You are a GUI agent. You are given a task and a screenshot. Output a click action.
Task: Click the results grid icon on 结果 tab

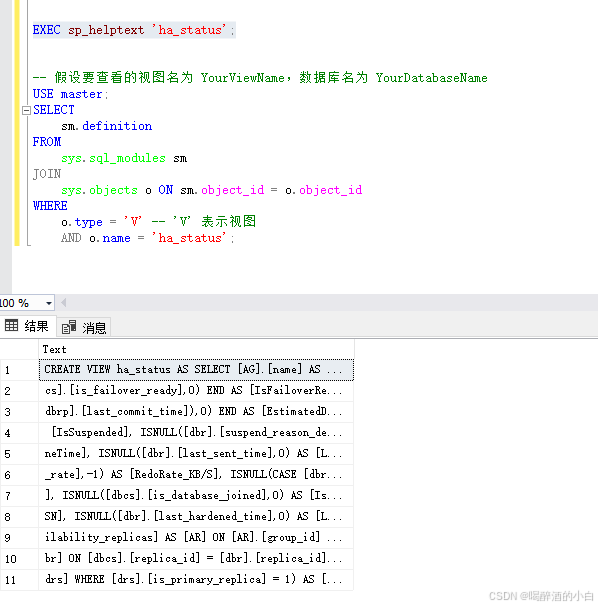(11, 326)
